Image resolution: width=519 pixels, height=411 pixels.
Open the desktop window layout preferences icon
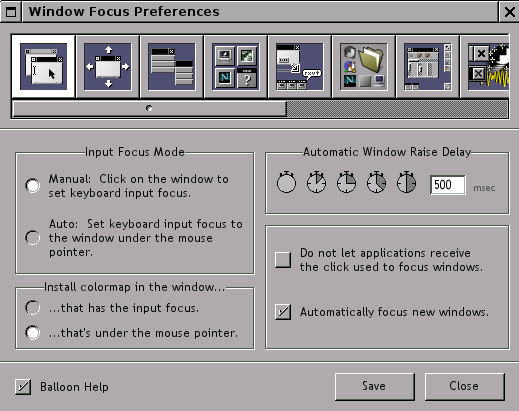pos(427,66)
